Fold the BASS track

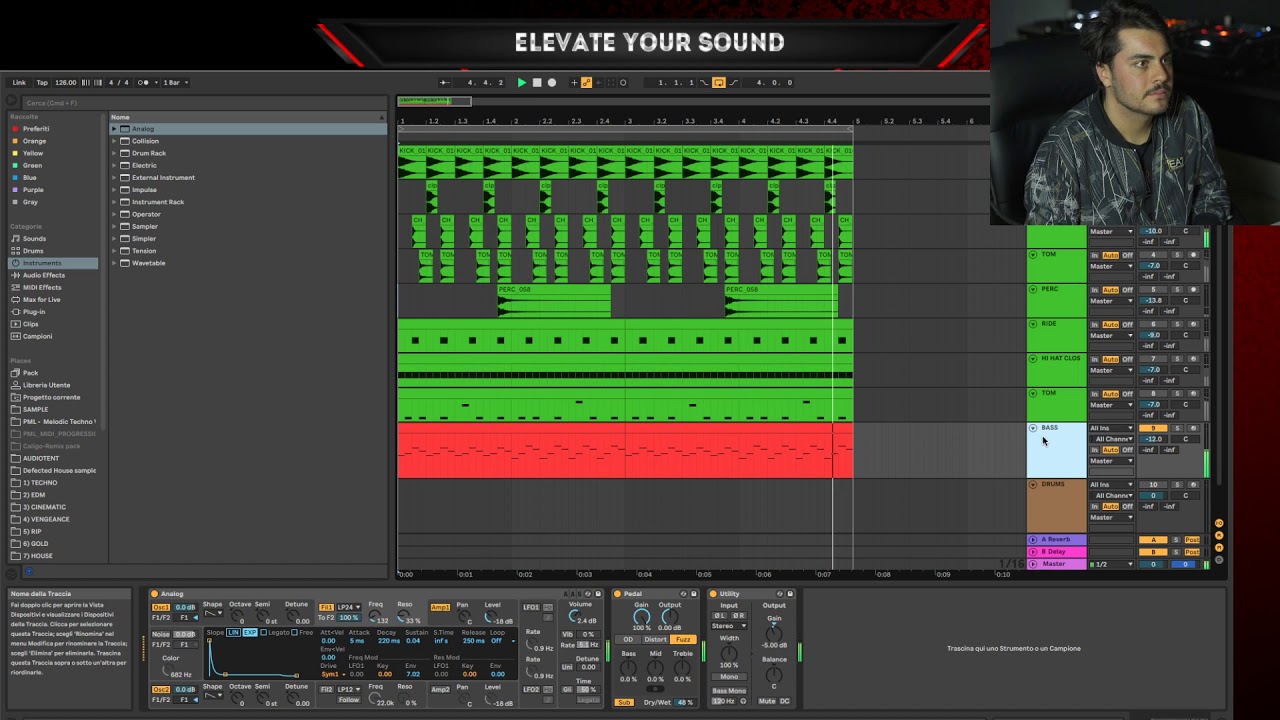pos(1033,428)
